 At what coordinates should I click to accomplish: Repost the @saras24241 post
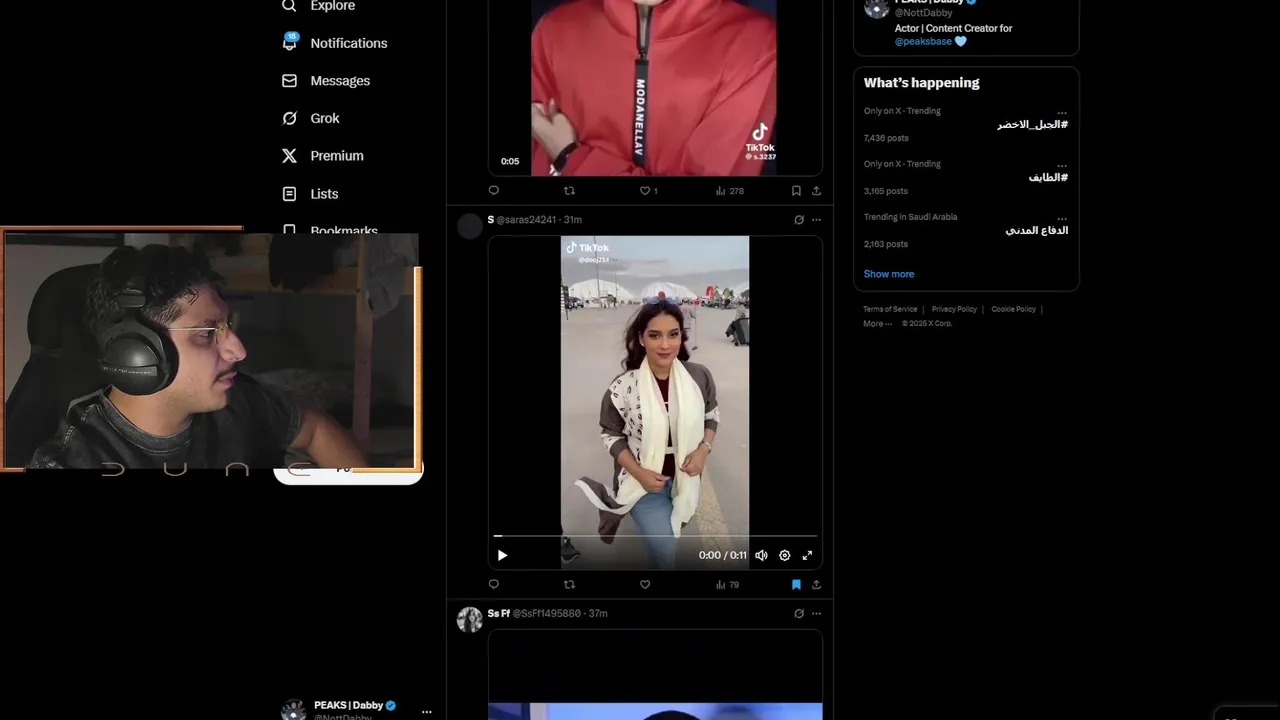click(x=570, y=584)
